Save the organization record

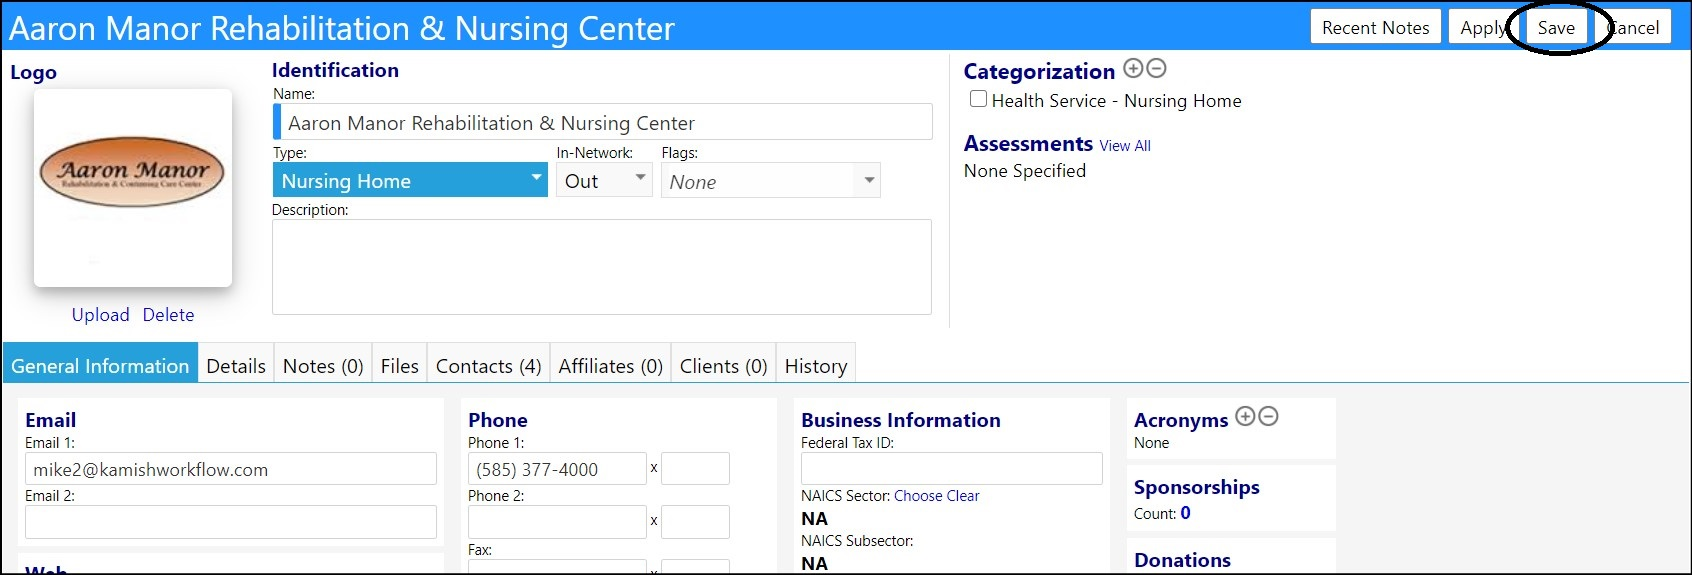[1556, 27]
